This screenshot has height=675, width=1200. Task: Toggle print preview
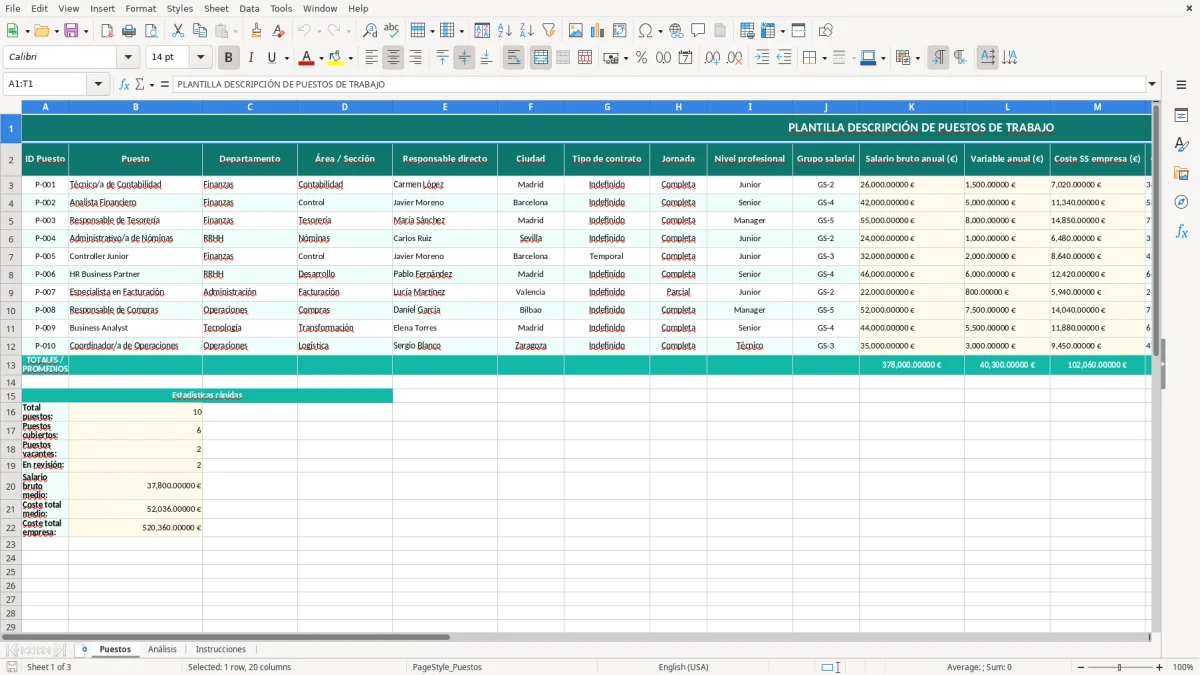[x=151, y=31]
